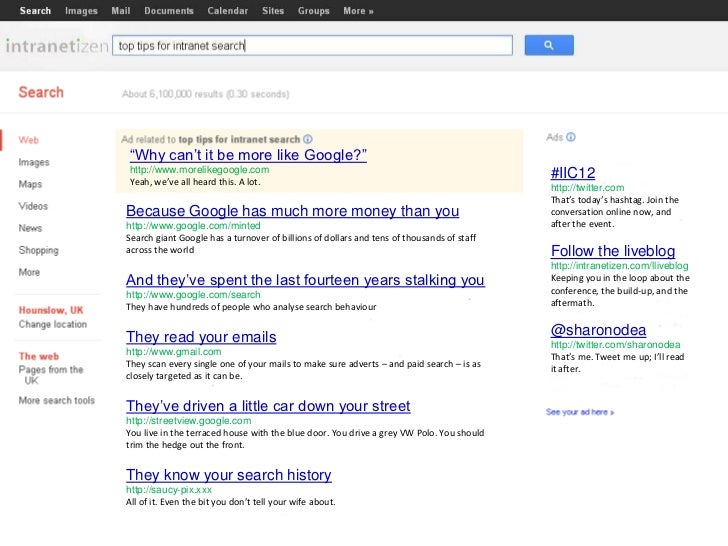The width and height of the screenshot is (728, 546).
Task: Click the blue magnifier search button
Action: (x=549, y=45)
